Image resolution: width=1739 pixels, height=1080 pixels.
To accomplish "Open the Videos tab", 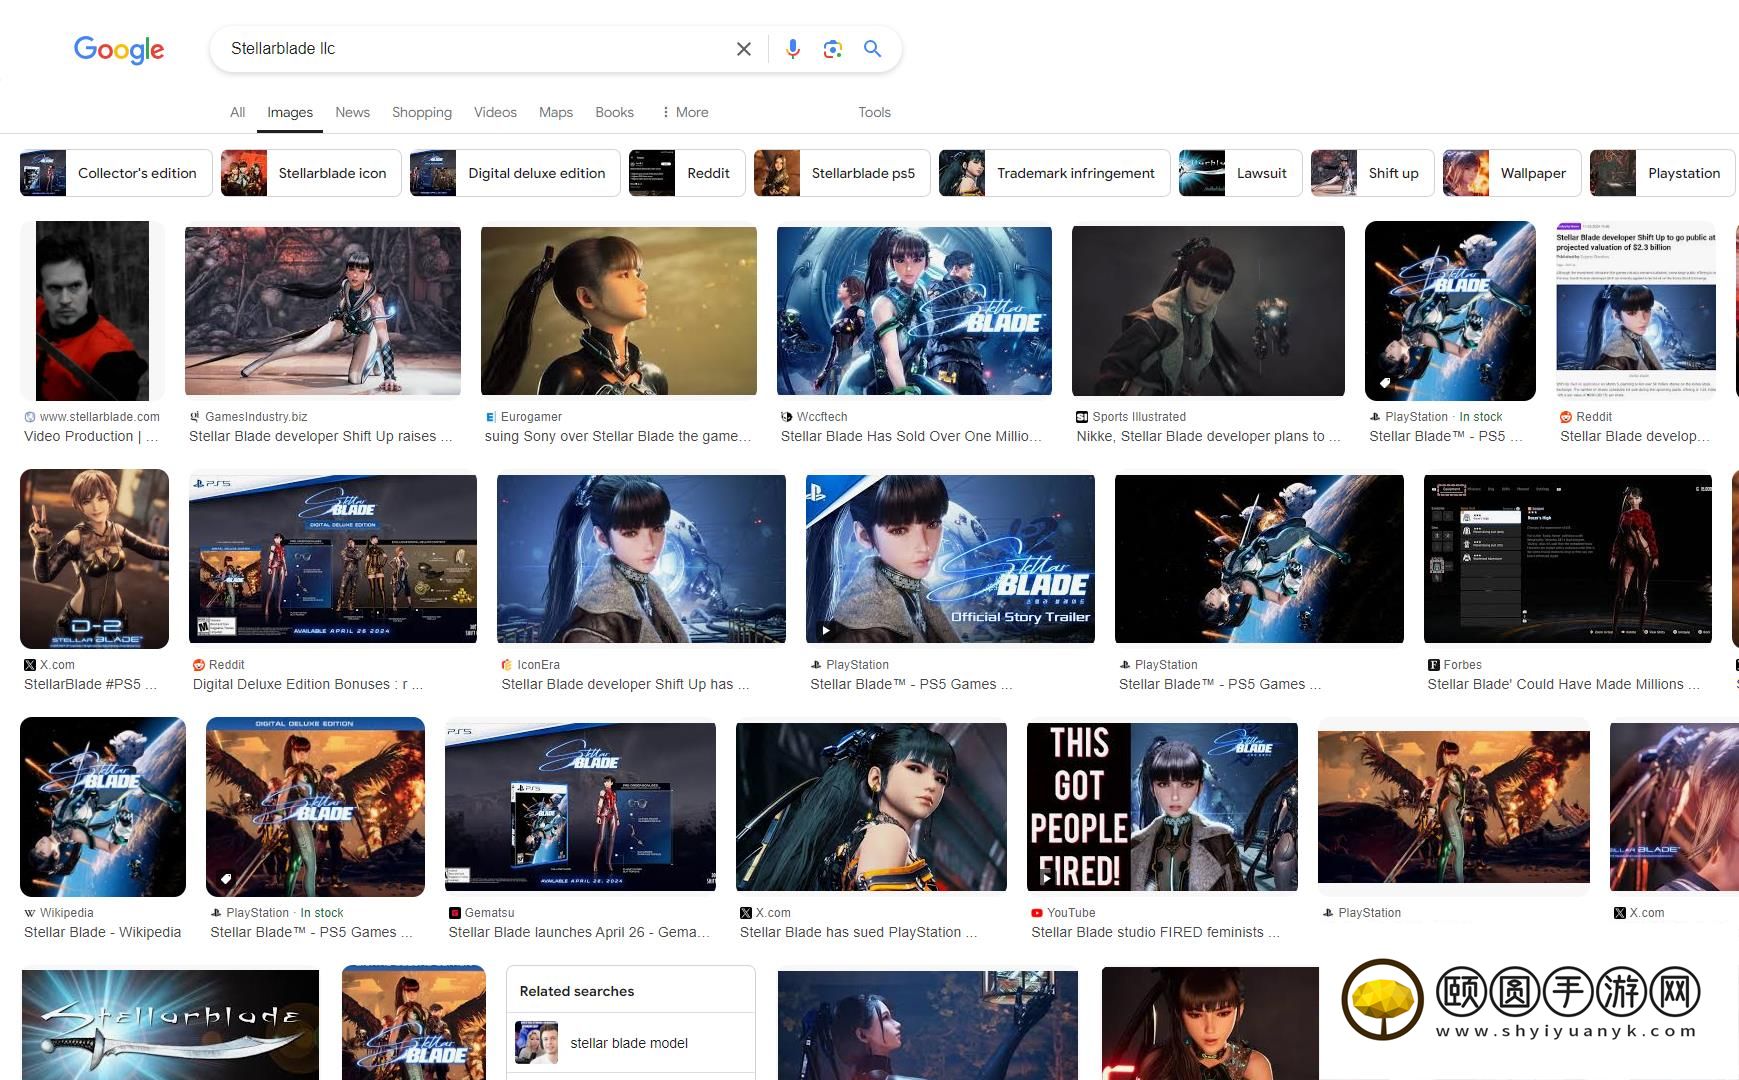I will (495, 112).
